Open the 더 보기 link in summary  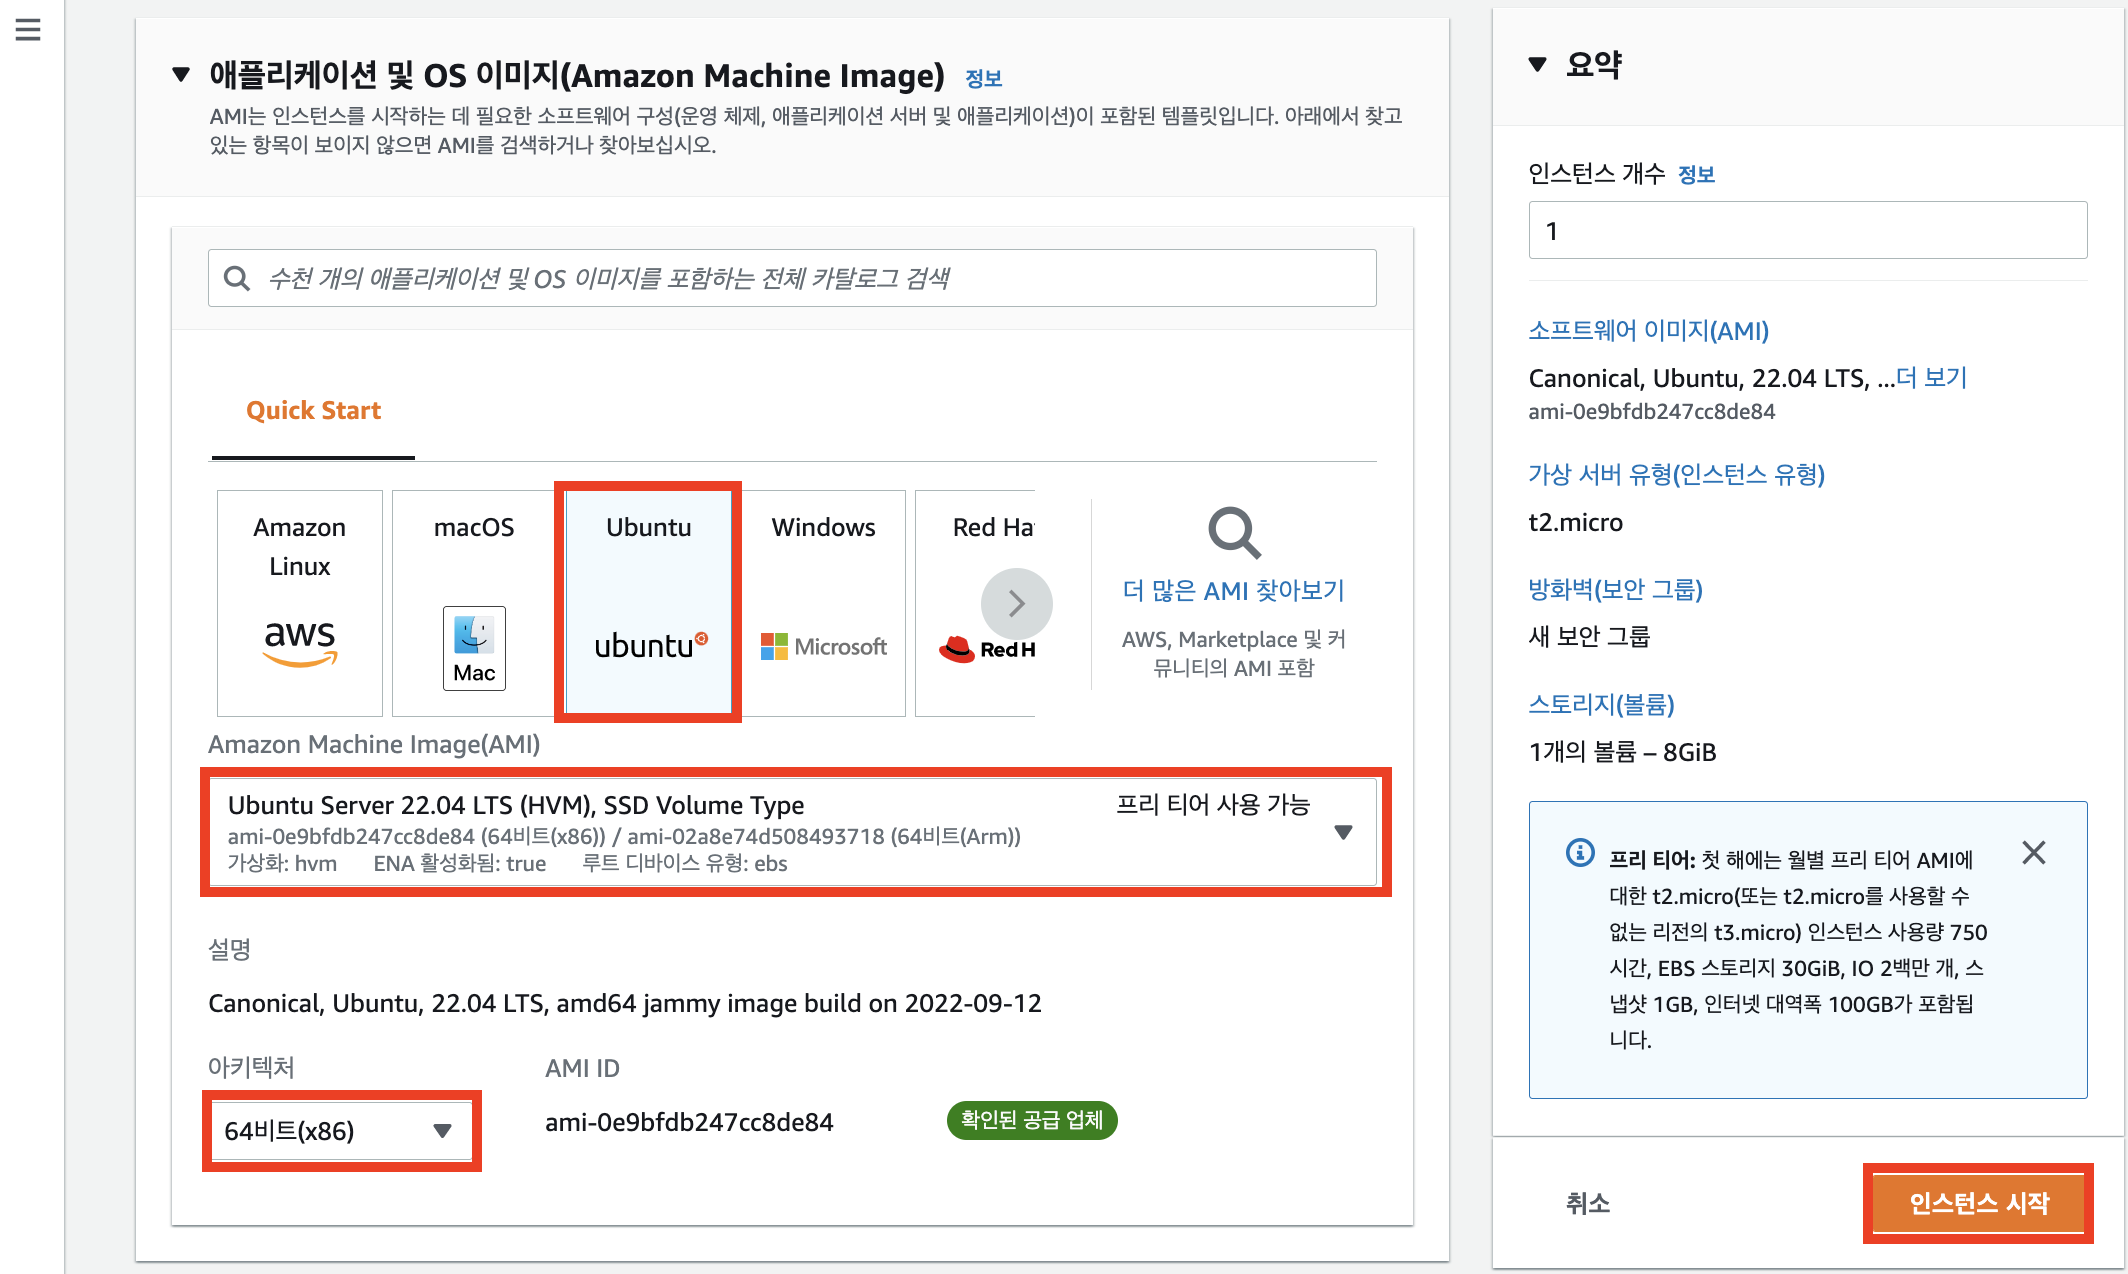click(1932, 378)
